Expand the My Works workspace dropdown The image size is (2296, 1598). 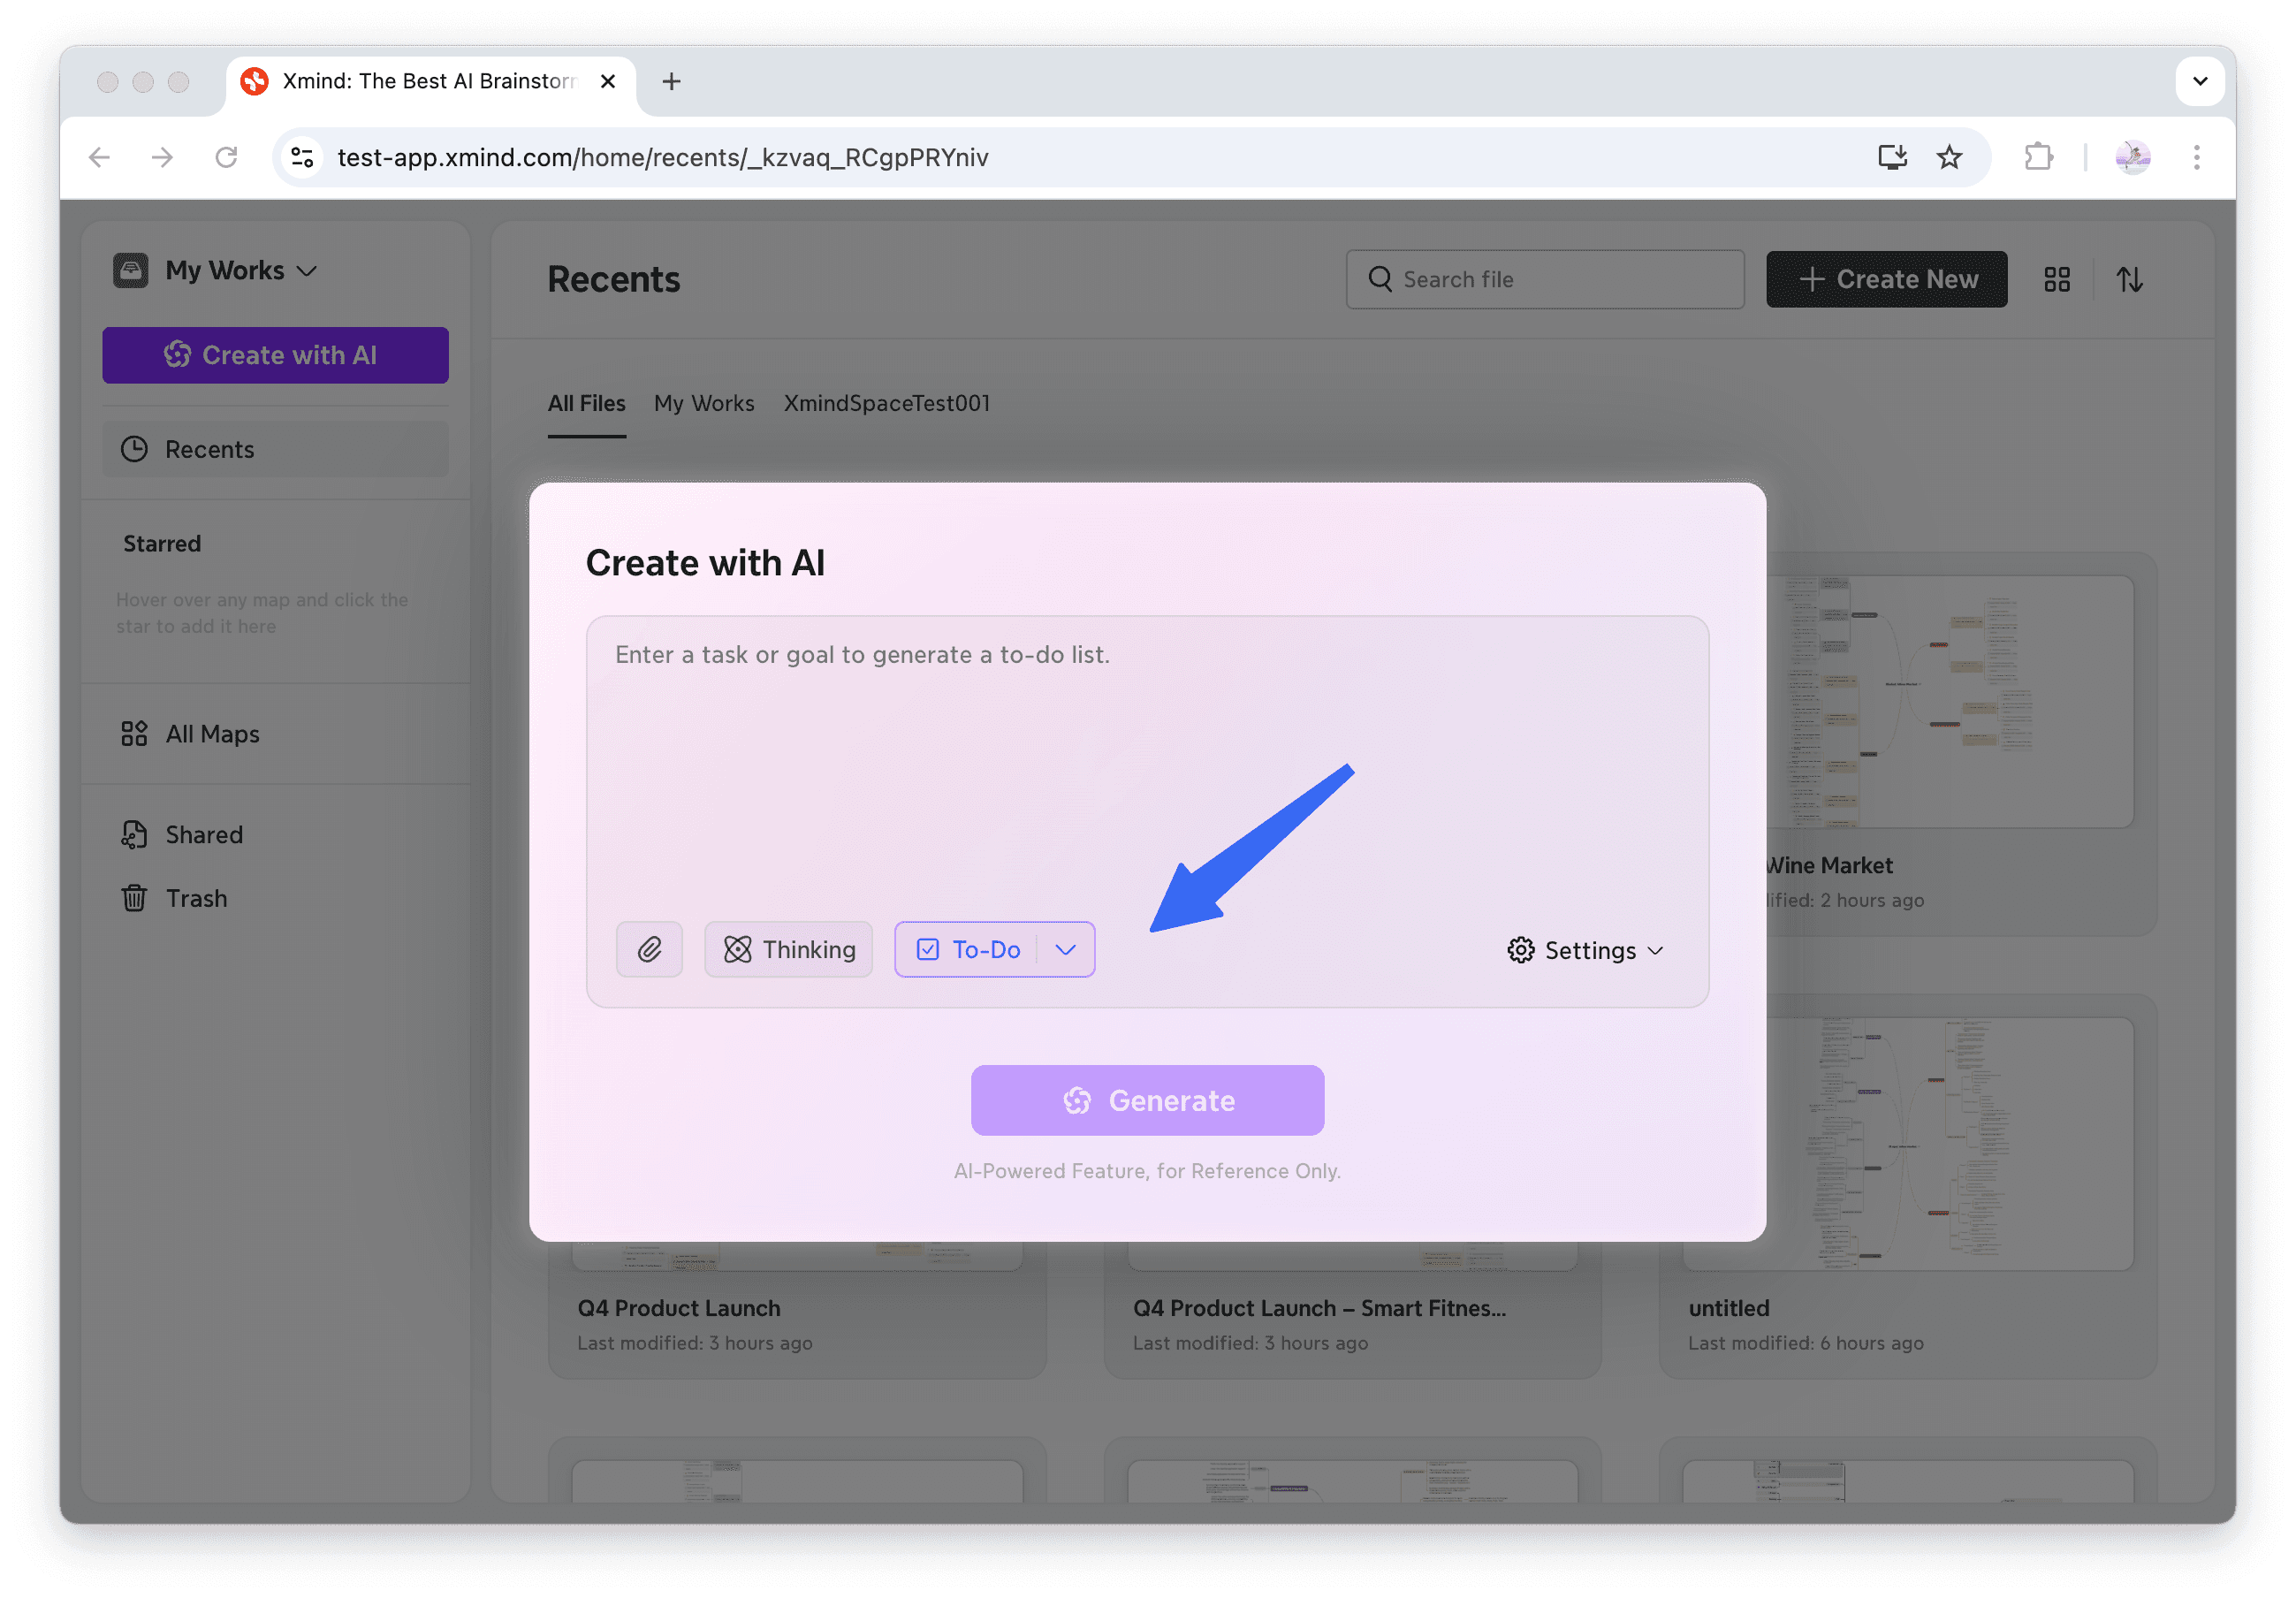pos(307,269)
